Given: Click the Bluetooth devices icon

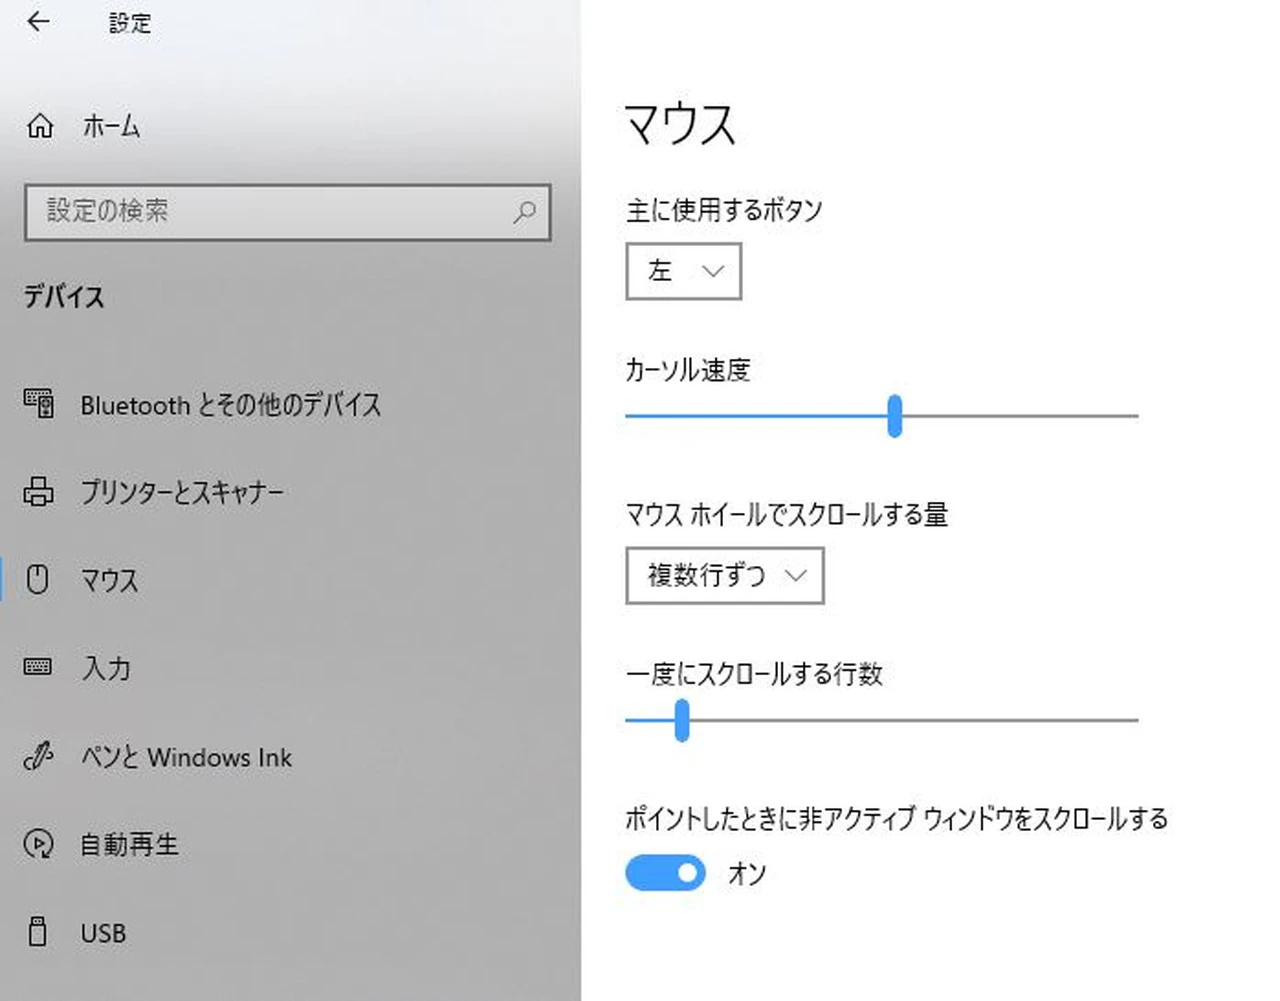Looking at the screenshot, I should click(39, 404).
